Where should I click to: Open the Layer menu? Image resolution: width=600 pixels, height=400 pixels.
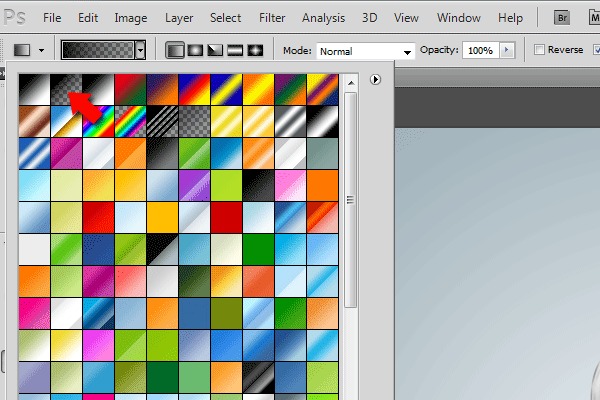(179, 18)
